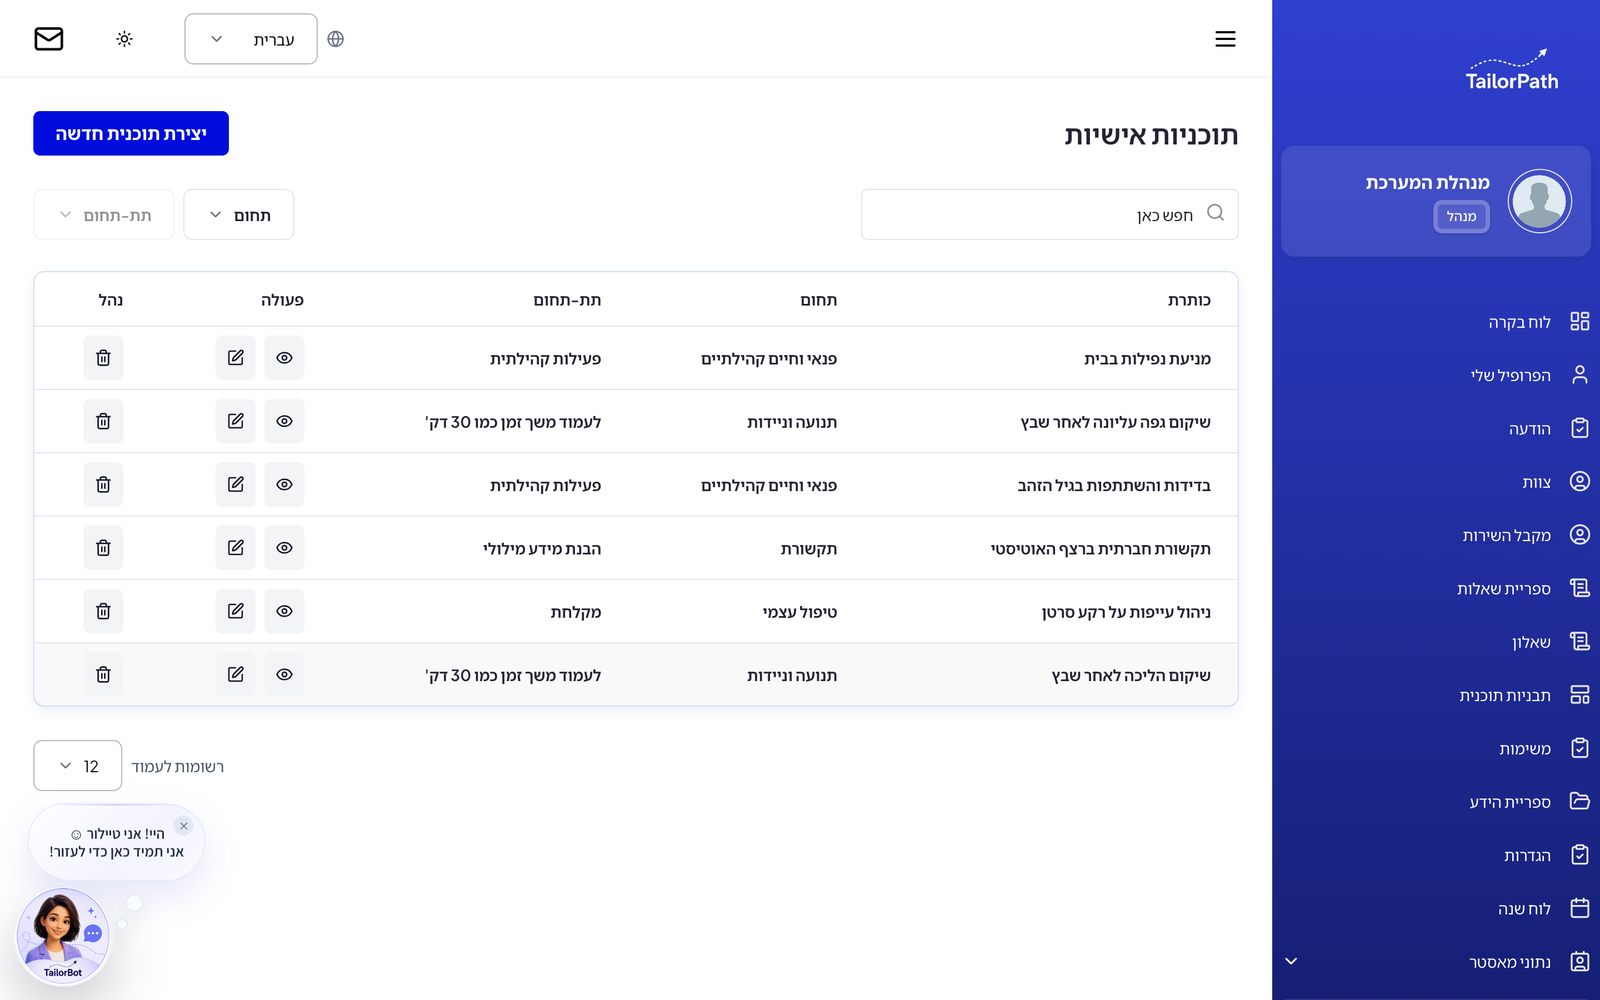The image size is (1600, 1000).
Task: Click the user profile avatar picture
Action: [1539, 201]
